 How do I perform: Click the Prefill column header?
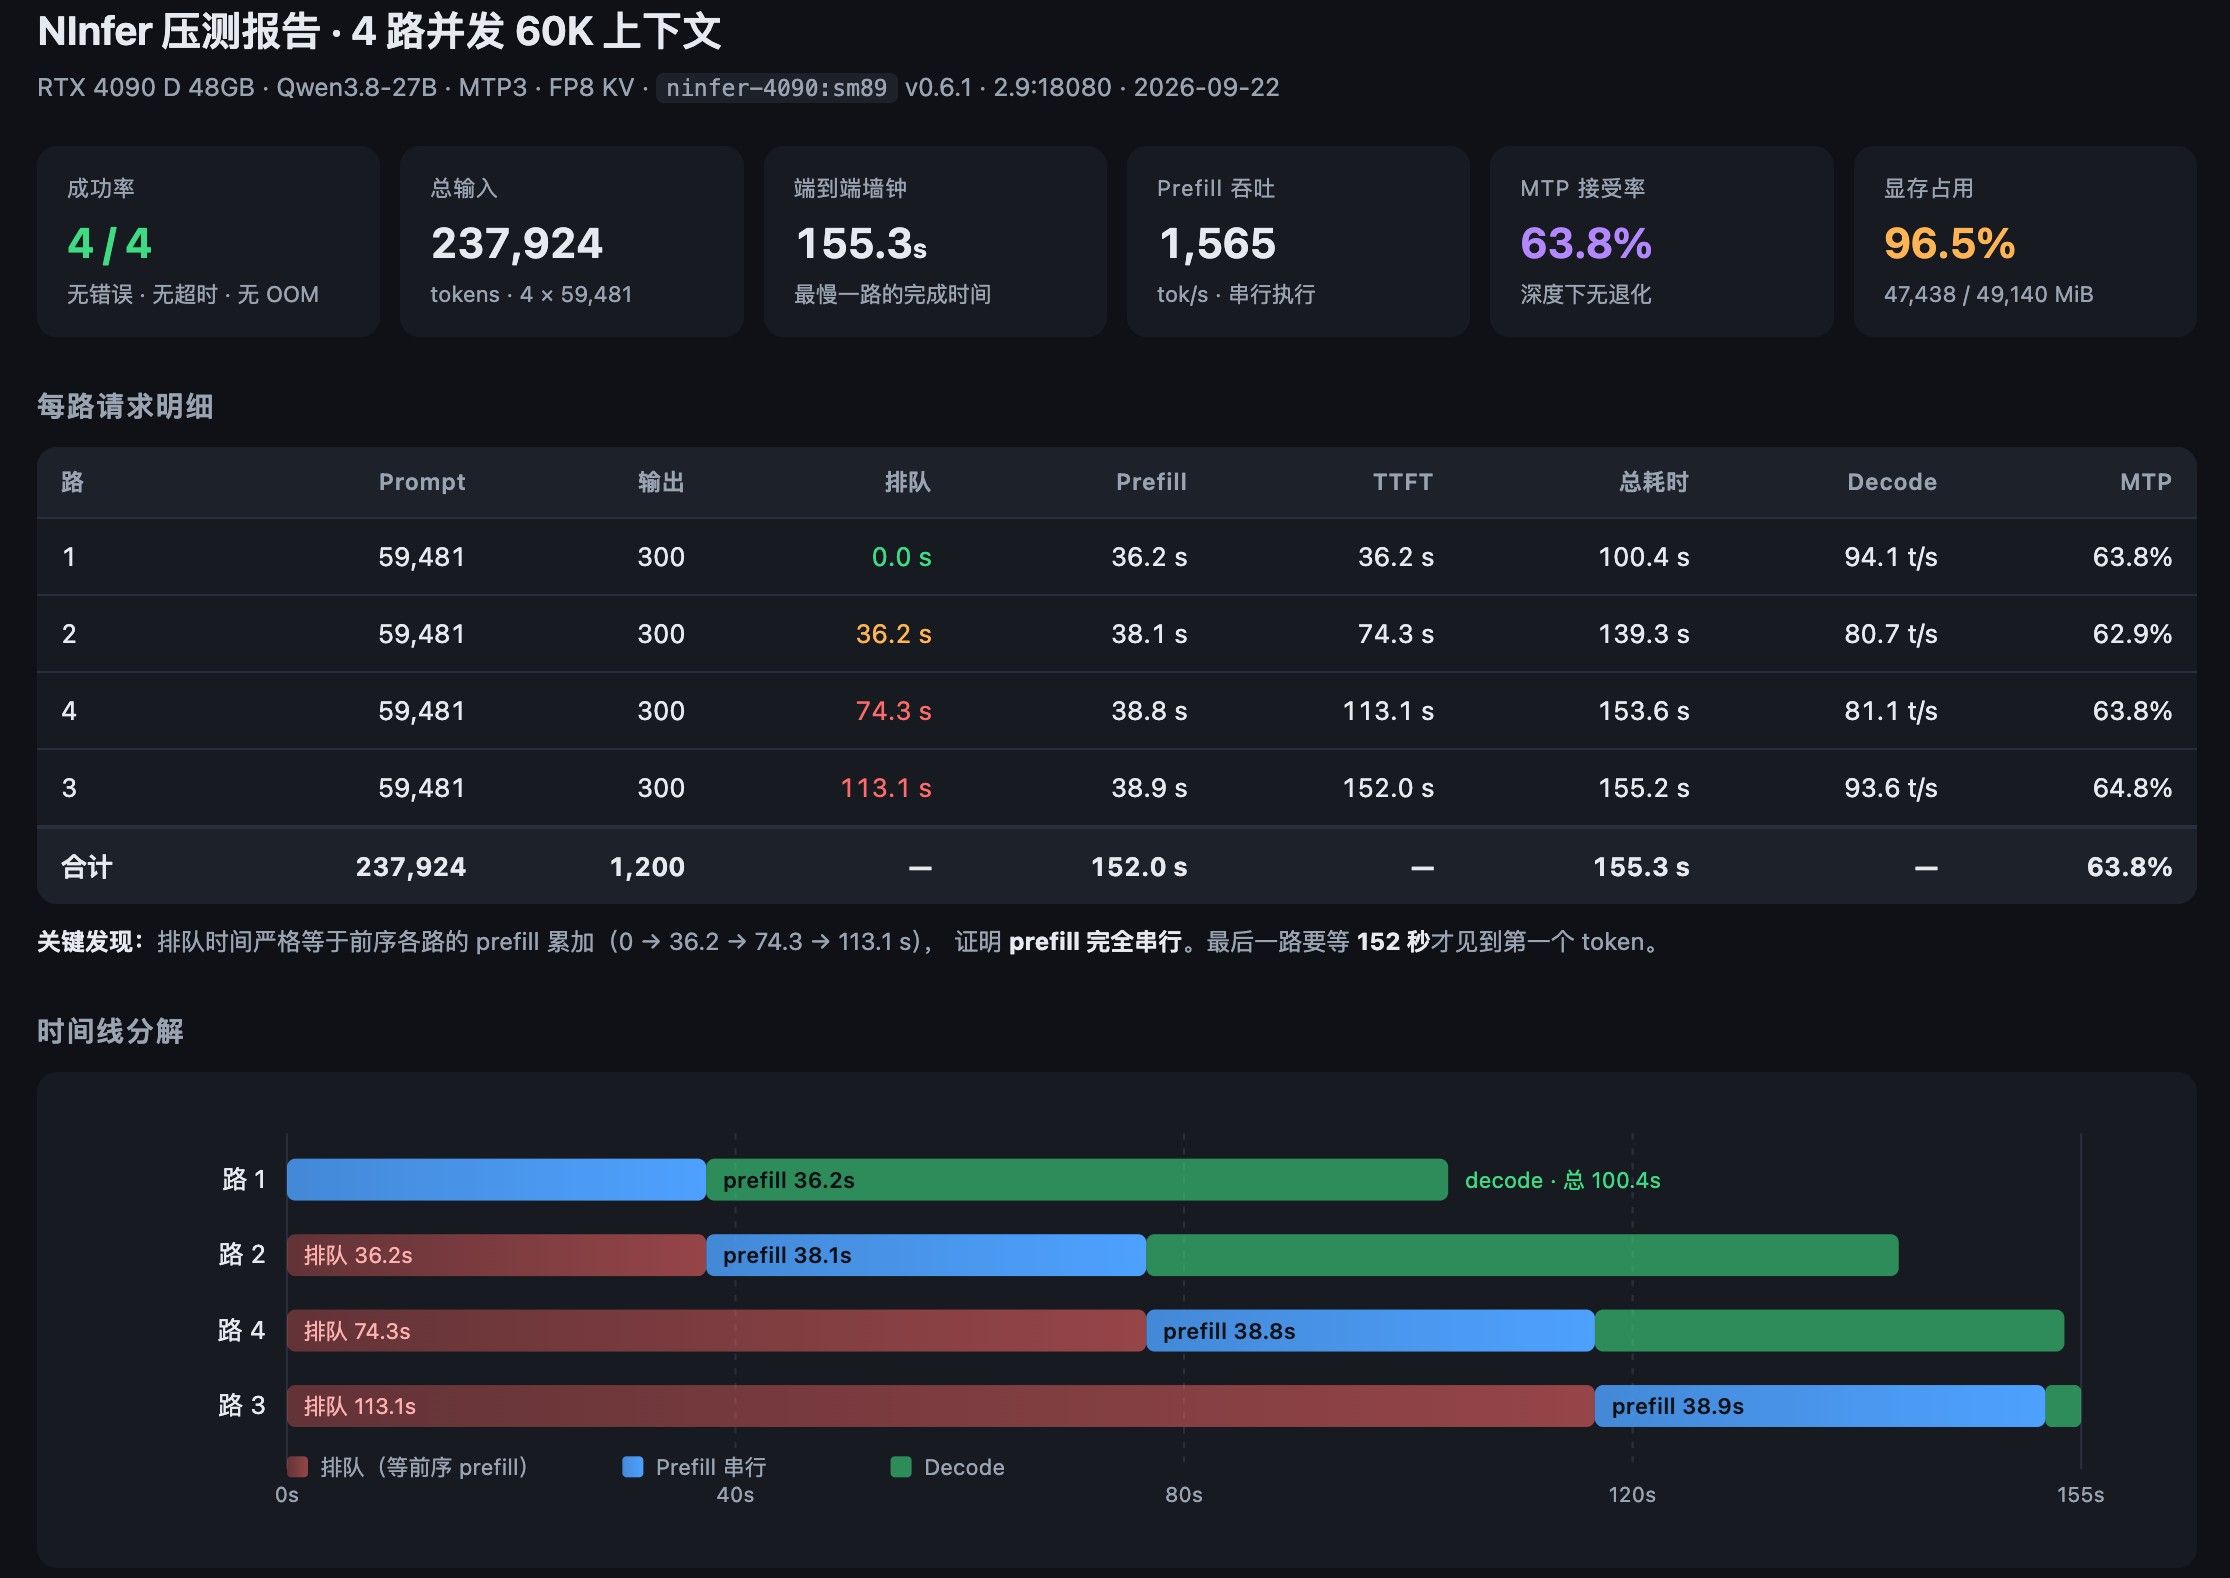click(1151, 482)
